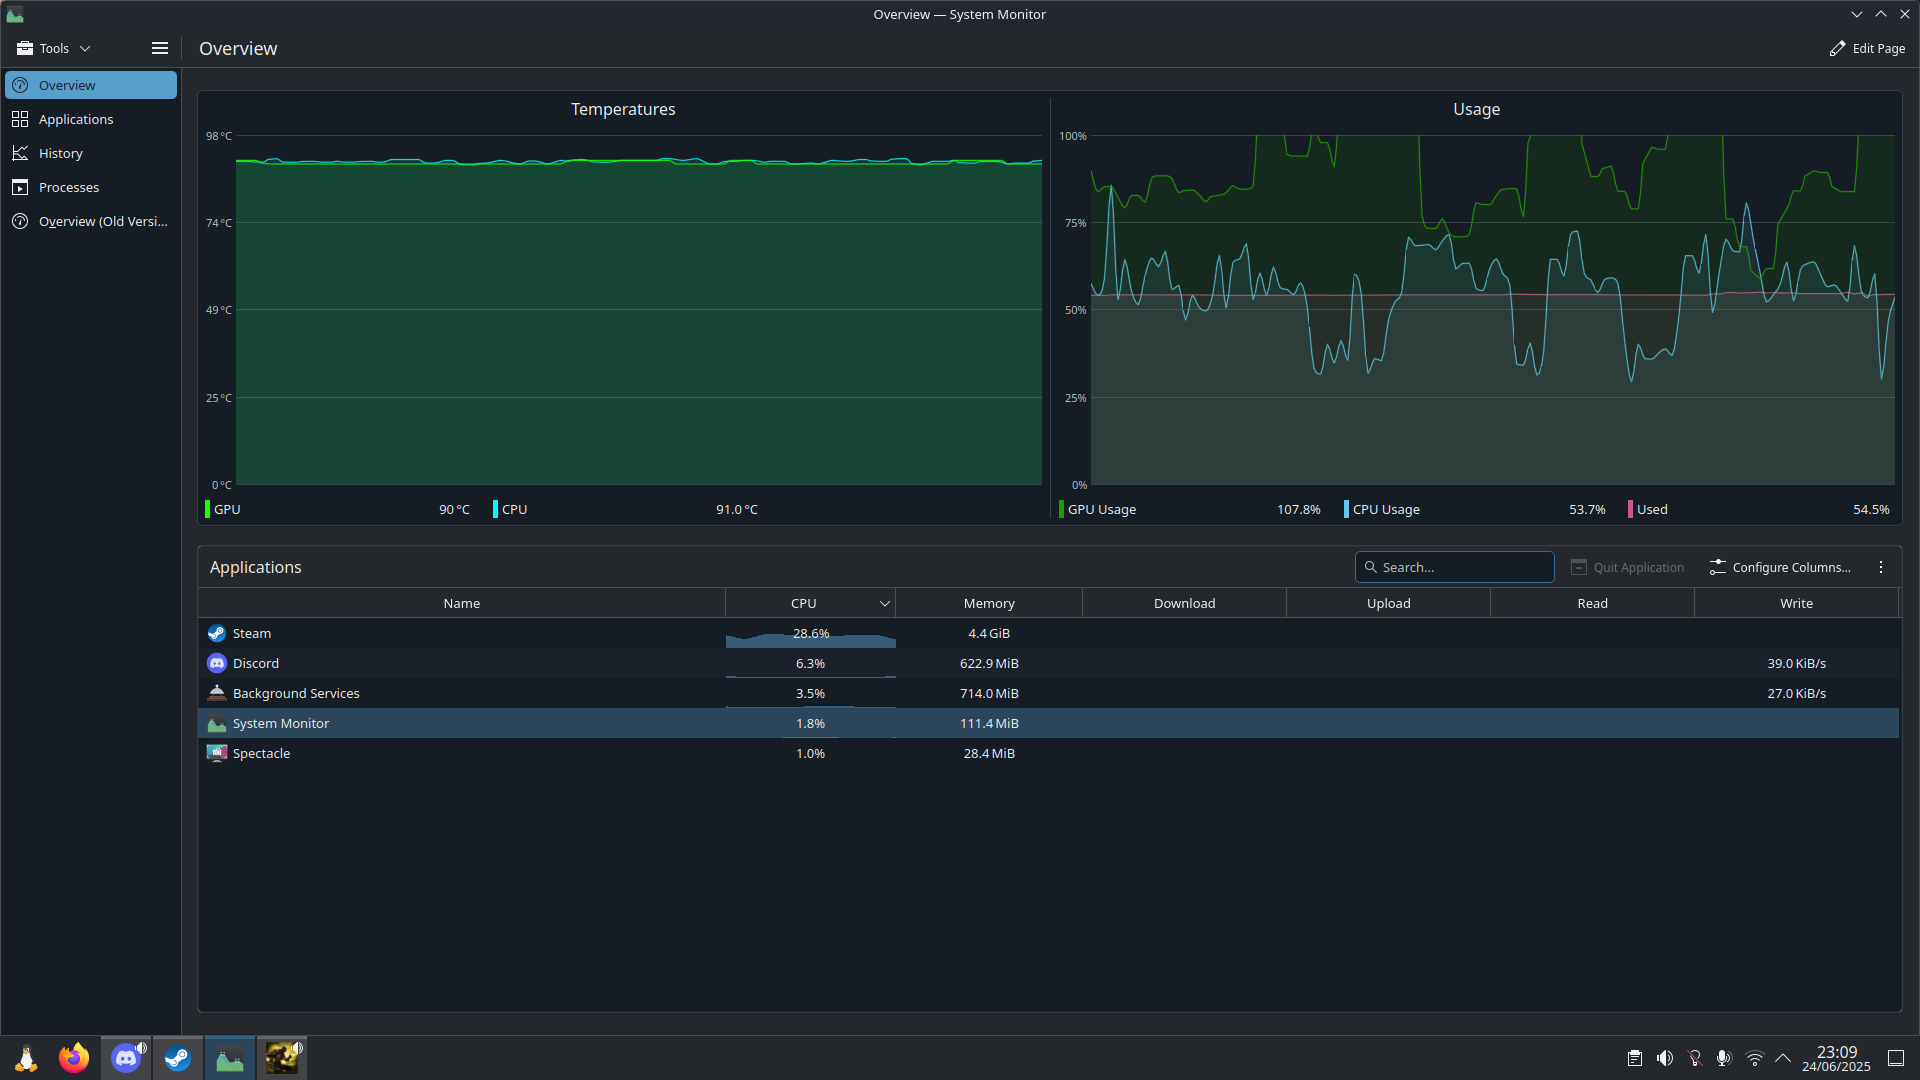Launch Firefox from the taskbar
Screen dimensions: 1920x1080
(73, 1058)
